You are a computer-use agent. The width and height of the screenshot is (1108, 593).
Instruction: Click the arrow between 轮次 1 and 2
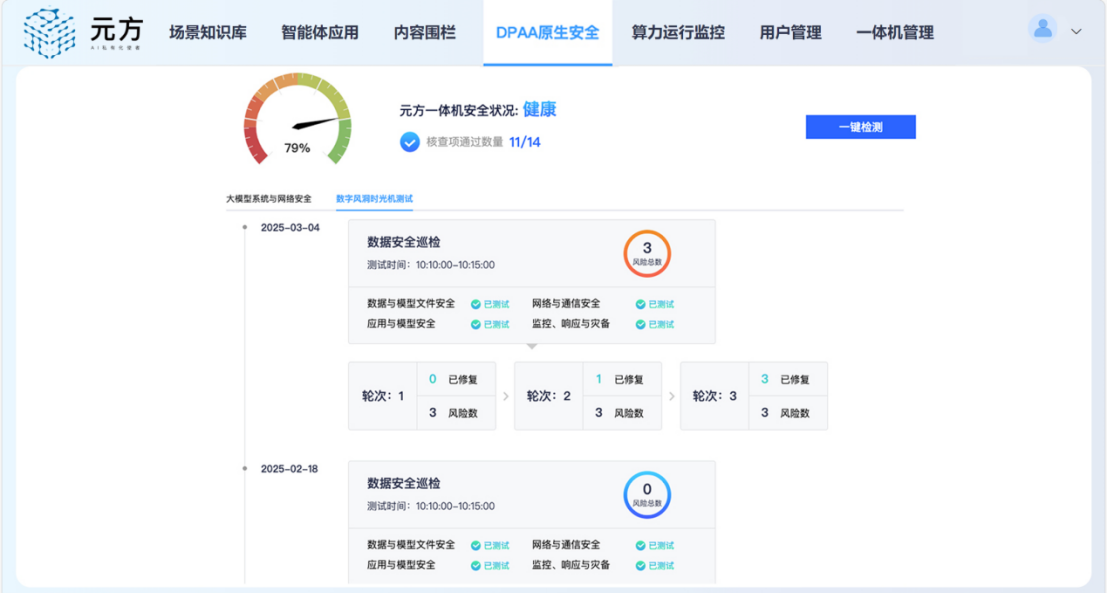pyautogui.click(x=505, y=397)
